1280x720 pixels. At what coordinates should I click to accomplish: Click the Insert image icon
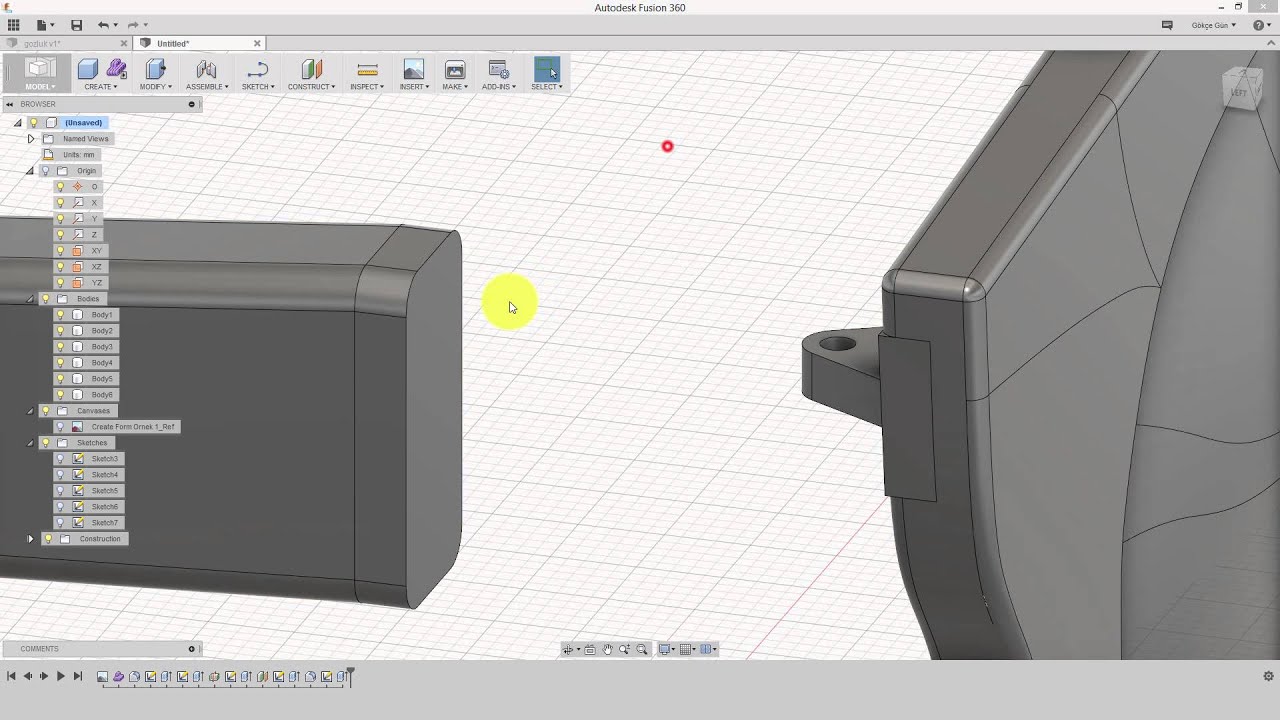pos(413,69)
